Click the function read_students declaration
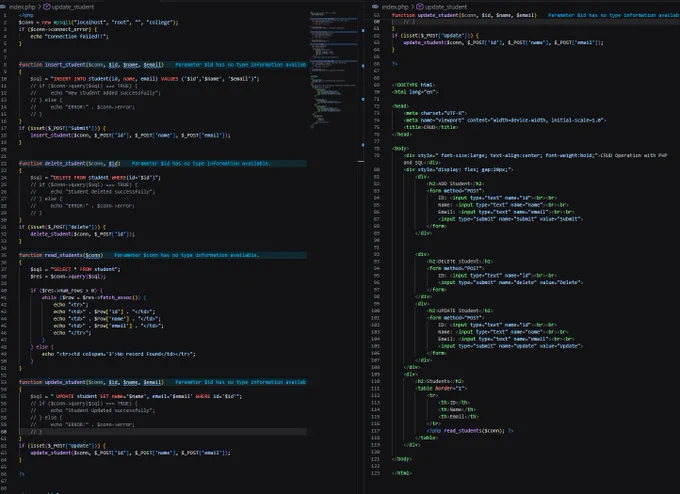 coord(61,255)
